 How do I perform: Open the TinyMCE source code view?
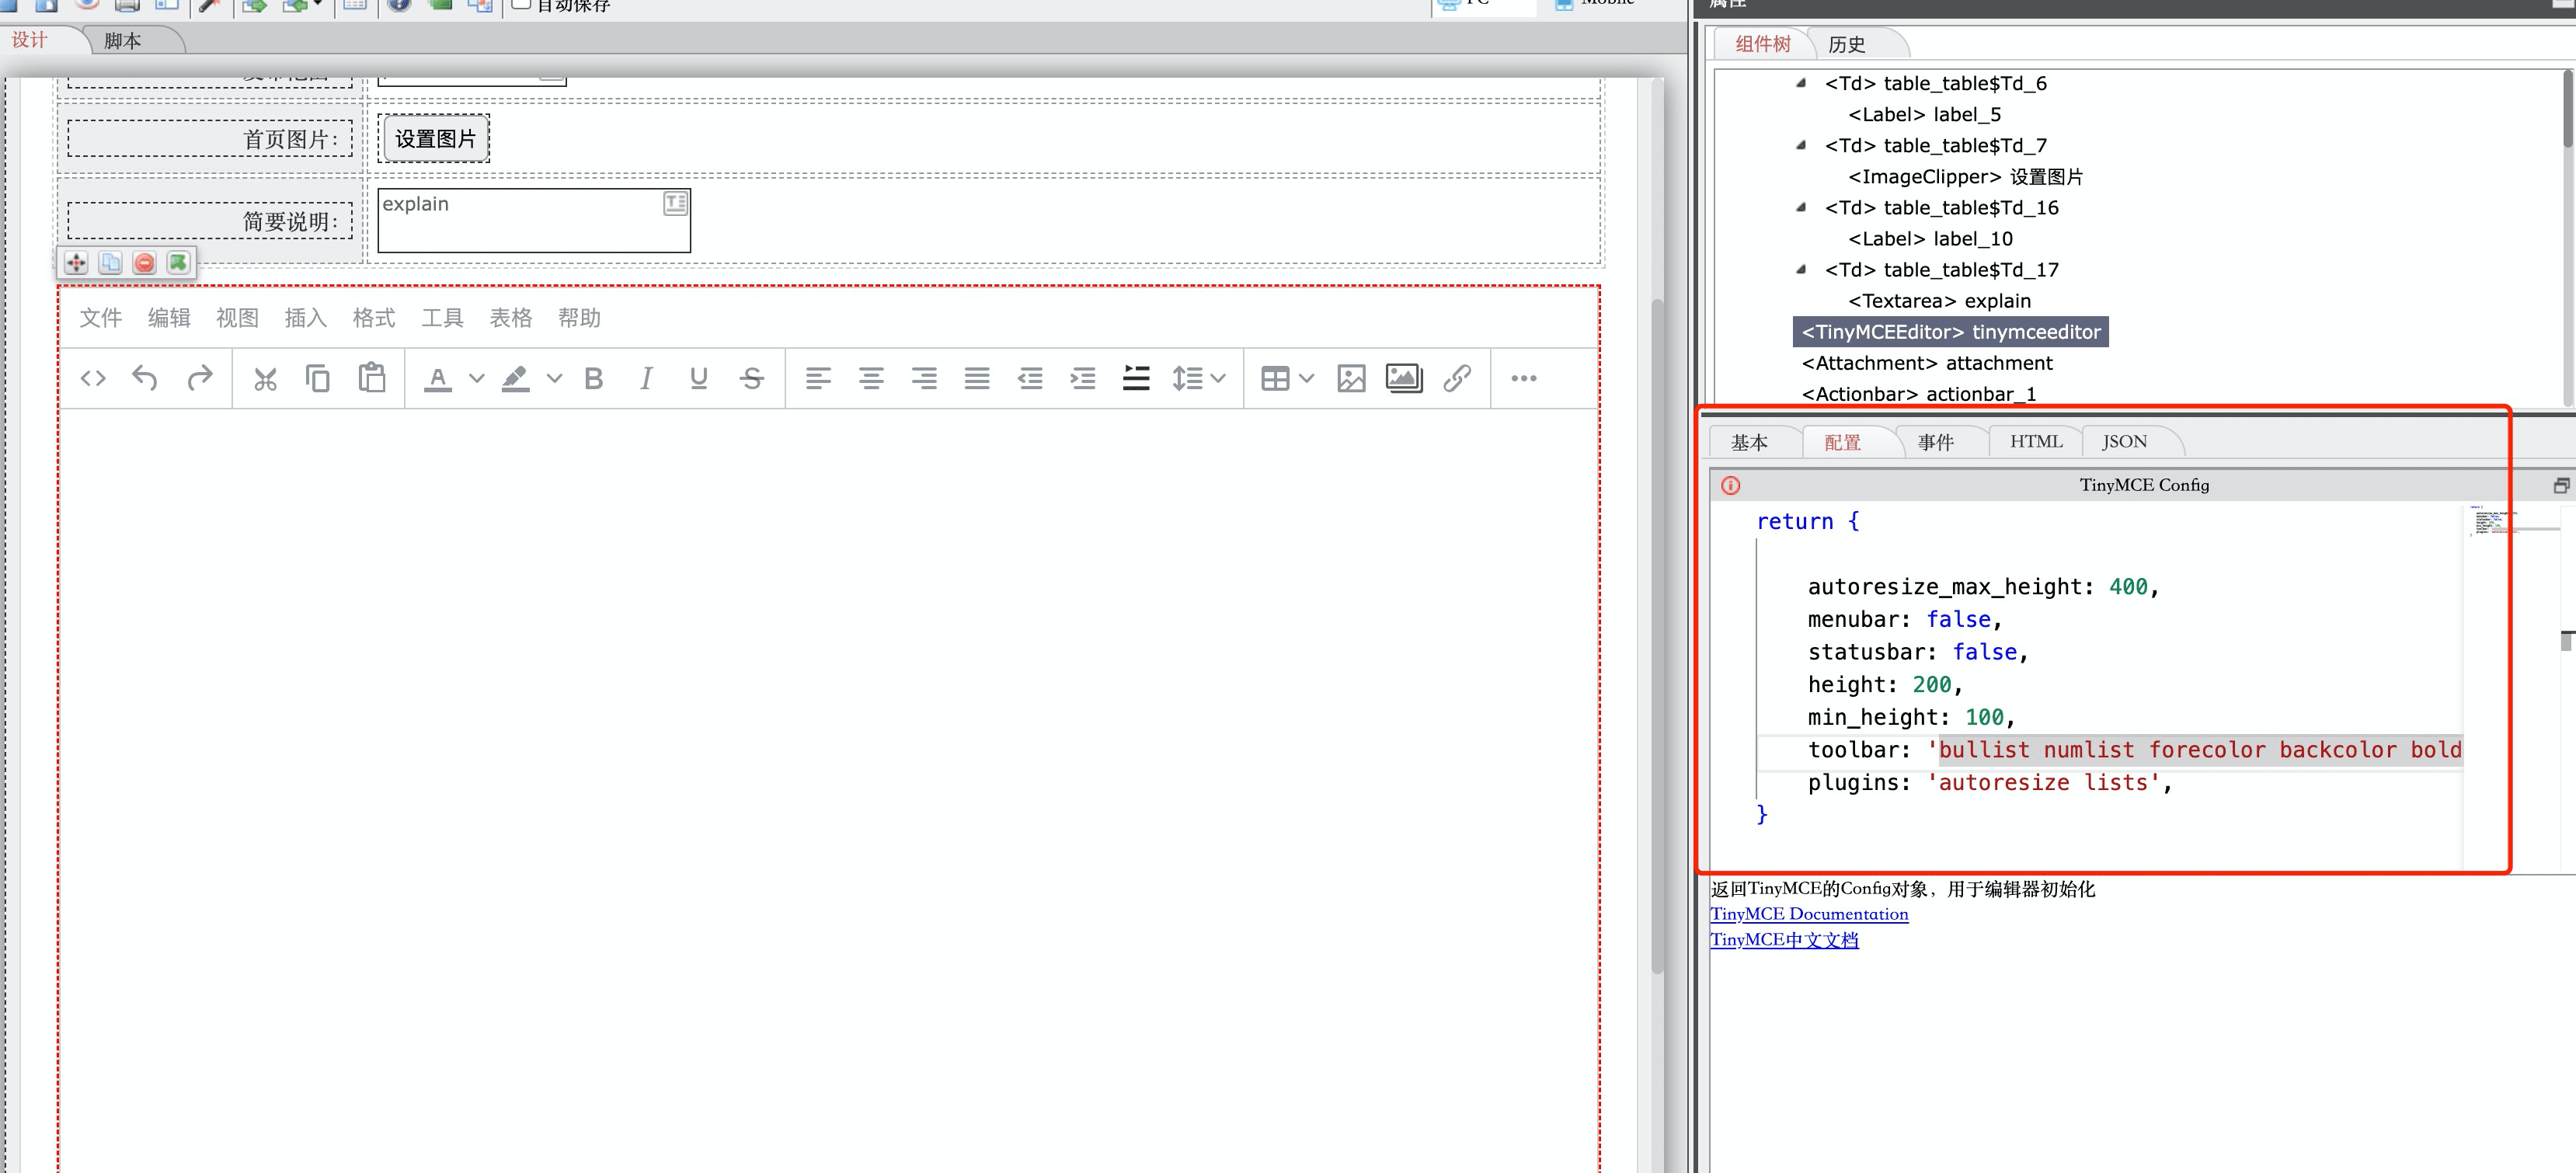93,378
